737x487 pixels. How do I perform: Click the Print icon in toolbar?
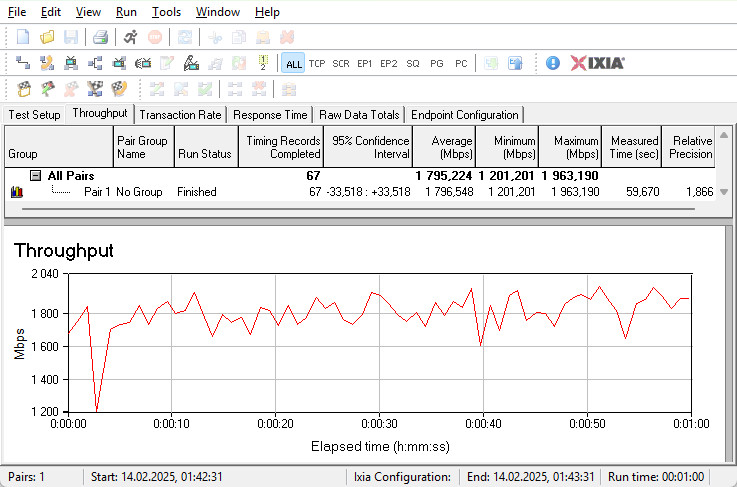(x=100, y=37)
